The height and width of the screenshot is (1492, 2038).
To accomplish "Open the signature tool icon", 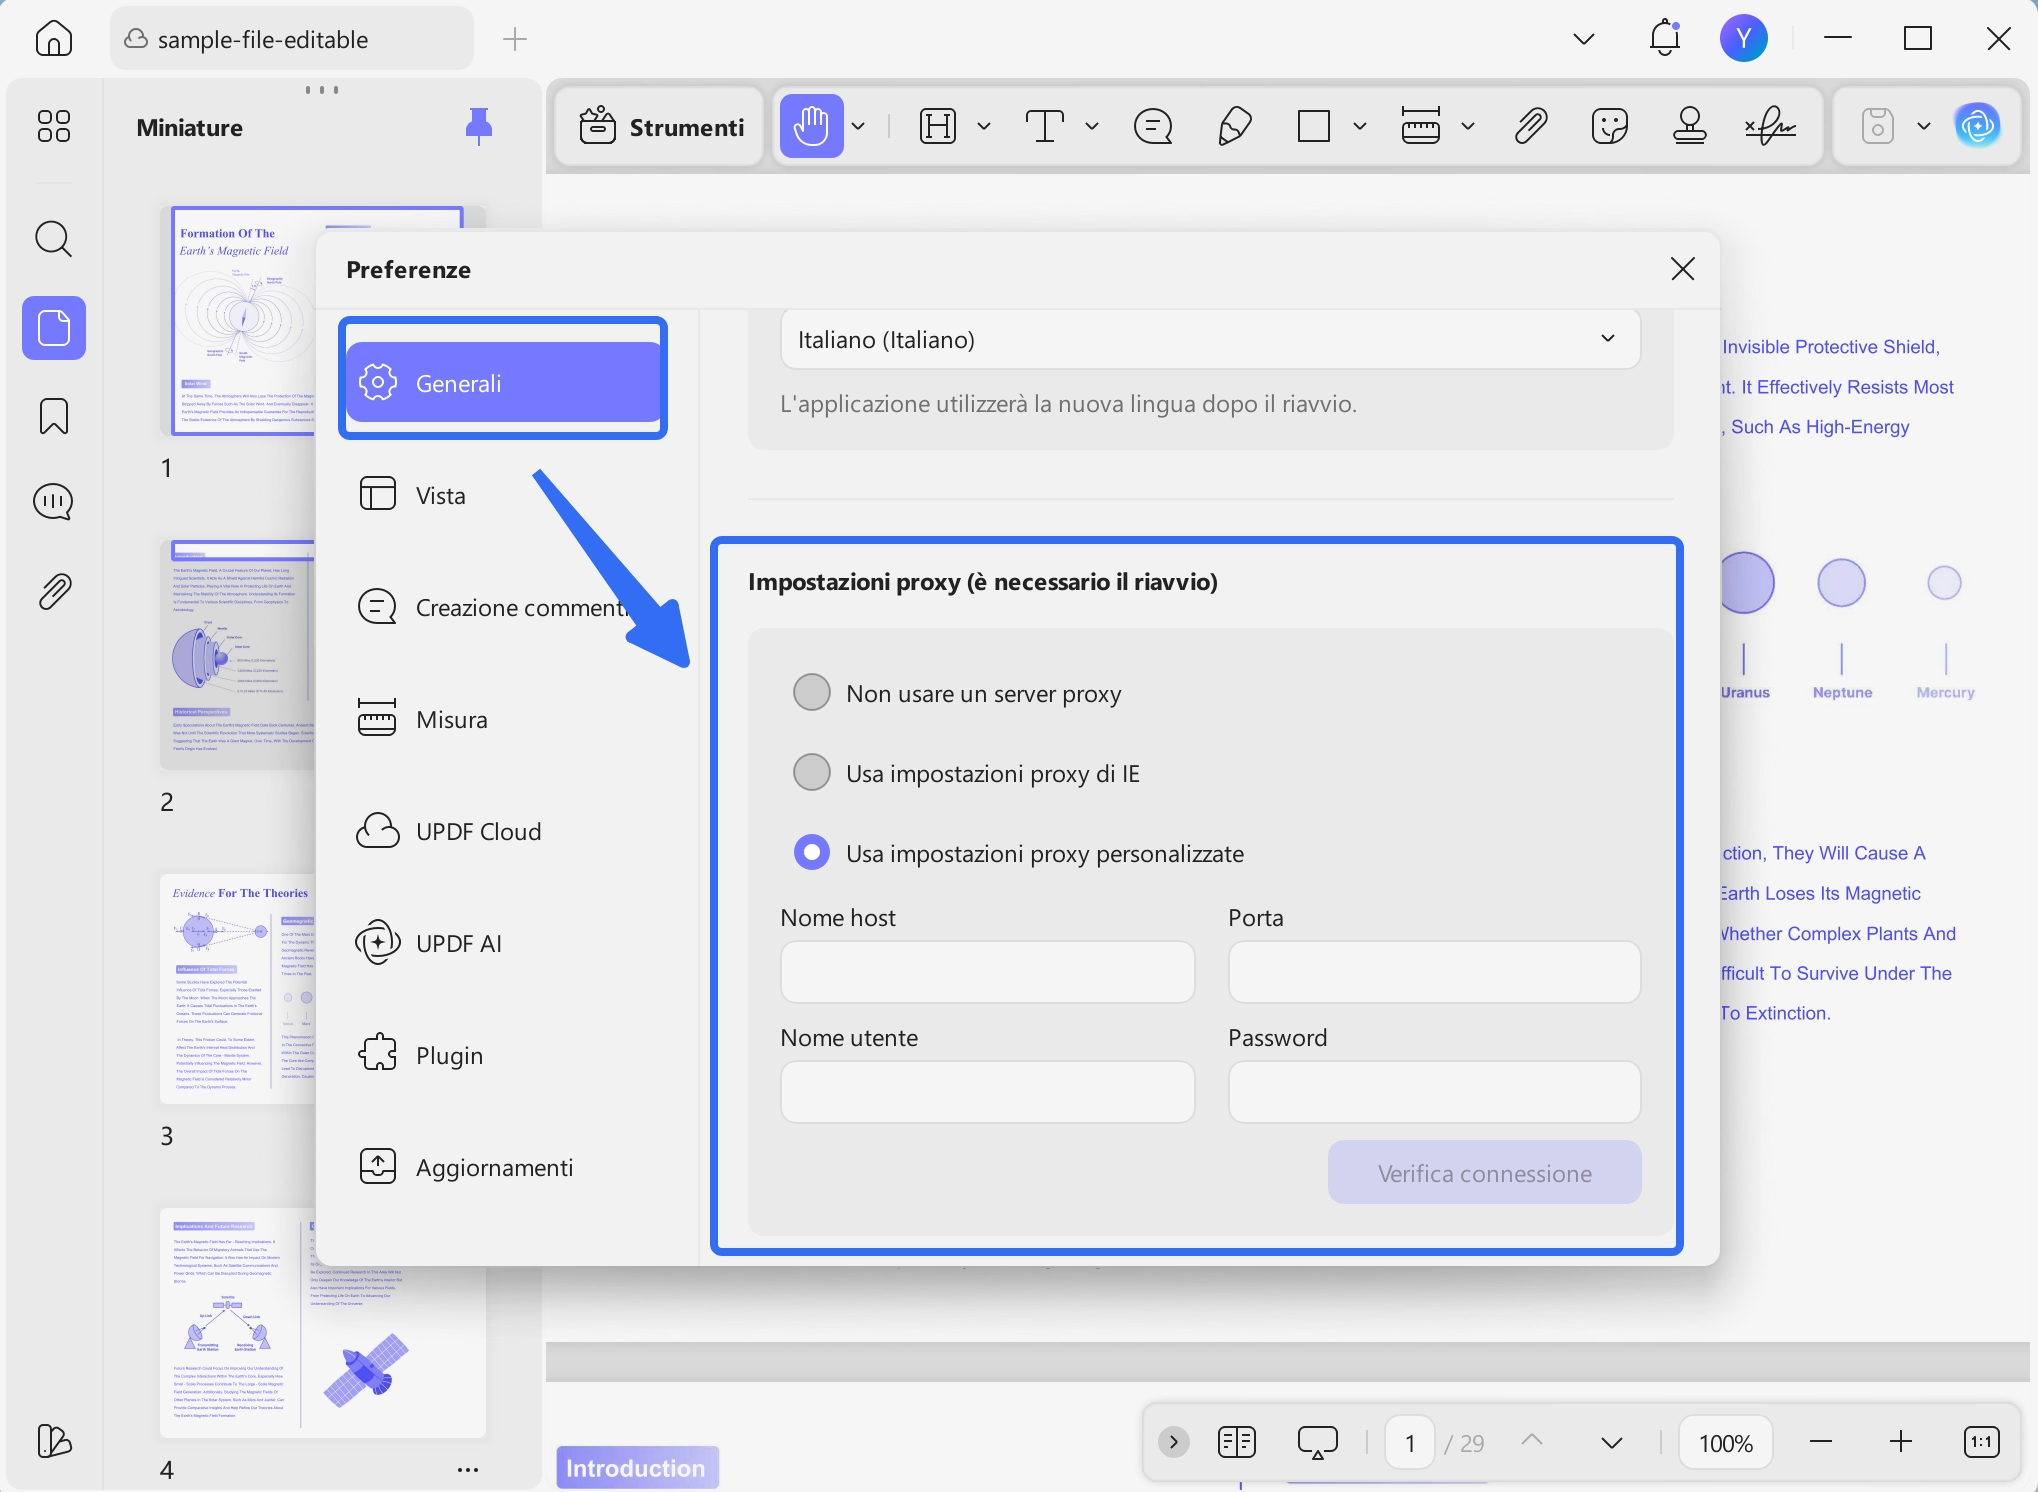I will pos(1770,127).
